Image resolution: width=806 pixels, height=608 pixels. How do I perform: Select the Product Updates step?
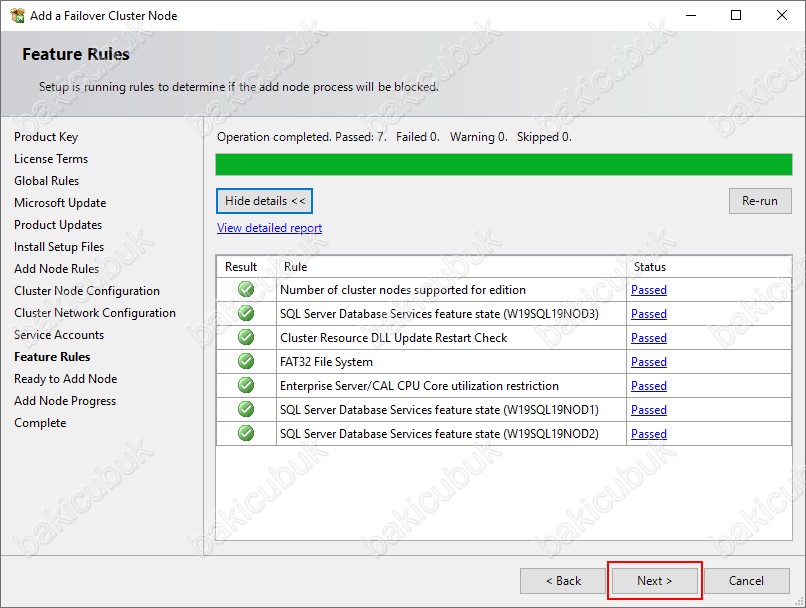coord(58,225)
